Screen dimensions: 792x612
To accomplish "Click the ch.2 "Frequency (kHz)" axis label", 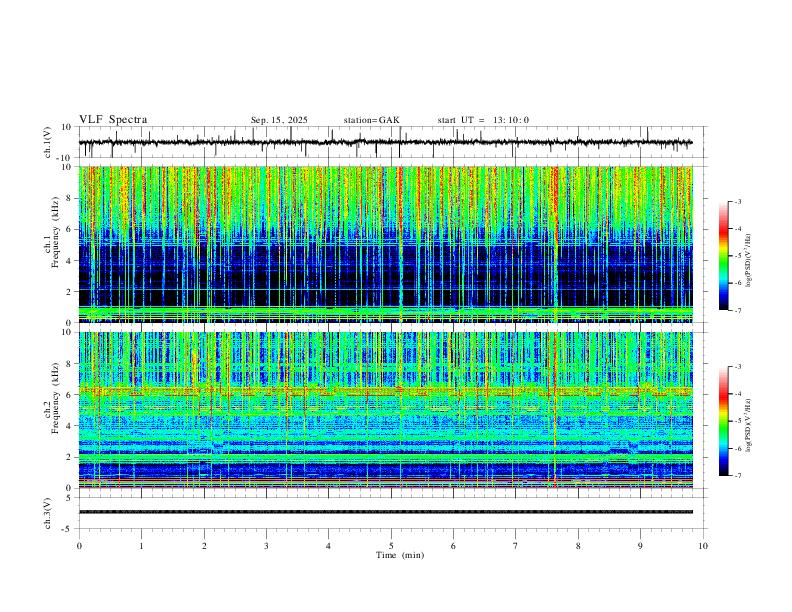I will [55, 398].
